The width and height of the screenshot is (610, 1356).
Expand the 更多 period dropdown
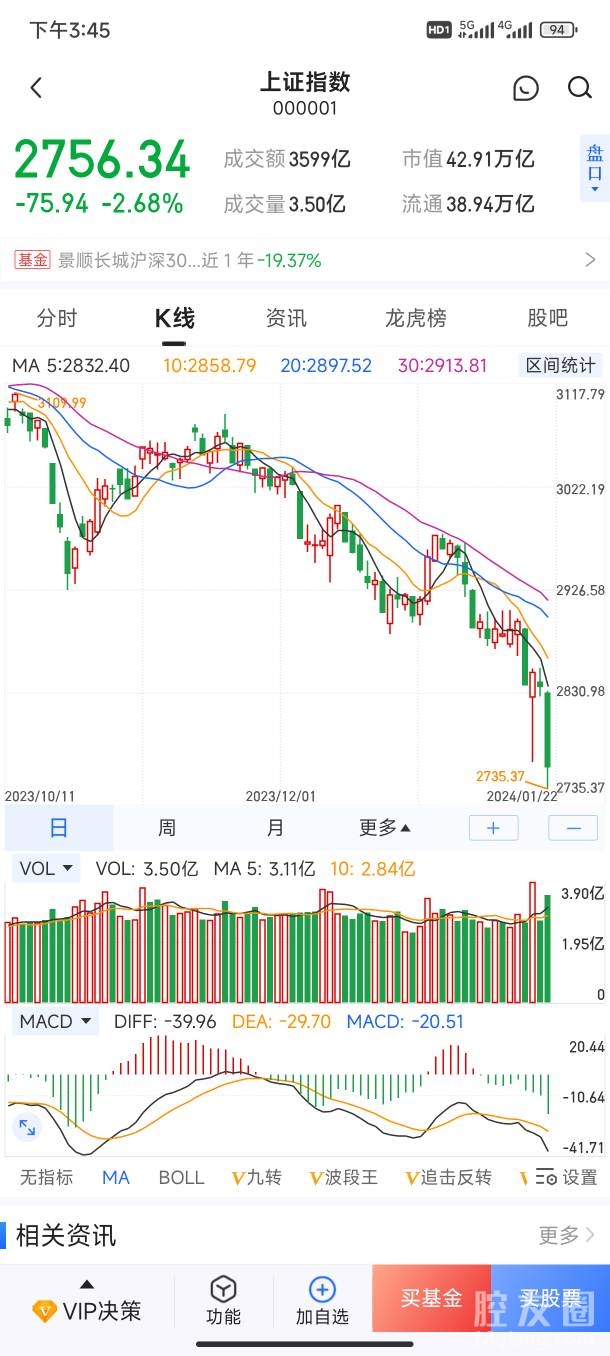pyautogui.click(x=385, y=828)
